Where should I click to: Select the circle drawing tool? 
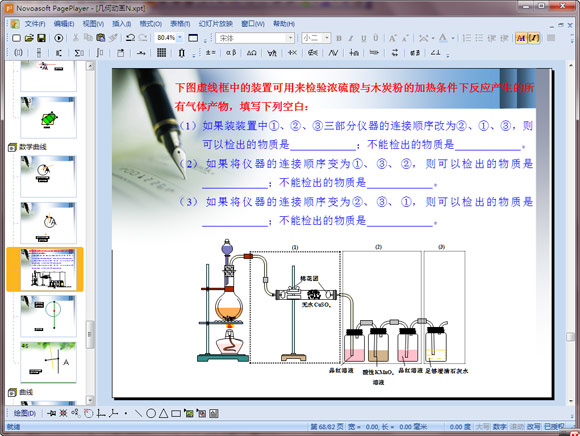click(x=151, y=413)
